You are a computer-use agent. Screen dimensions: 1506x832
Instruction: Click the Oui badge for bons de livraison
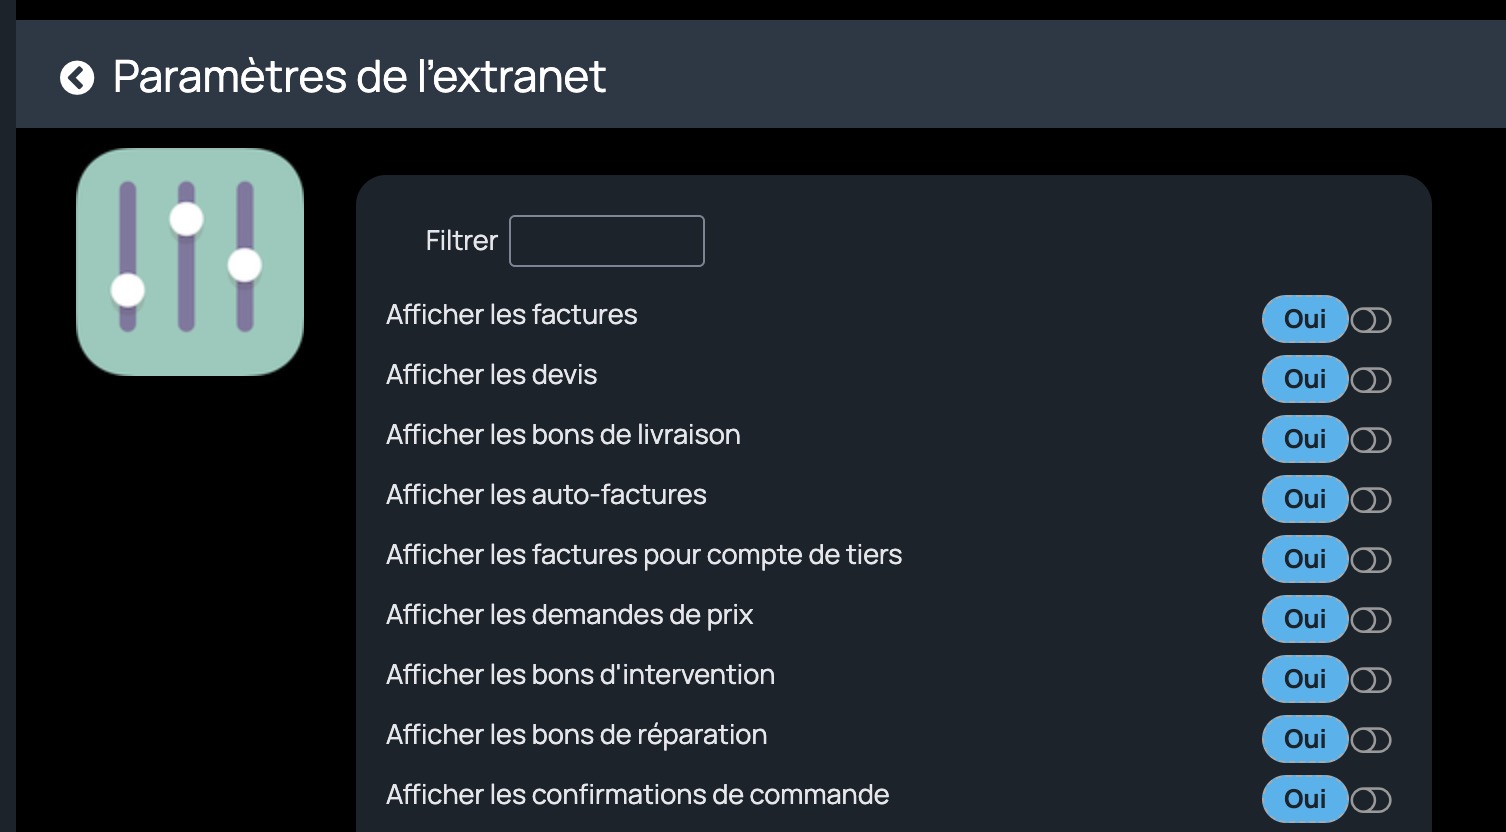(x=1305, y=439)
